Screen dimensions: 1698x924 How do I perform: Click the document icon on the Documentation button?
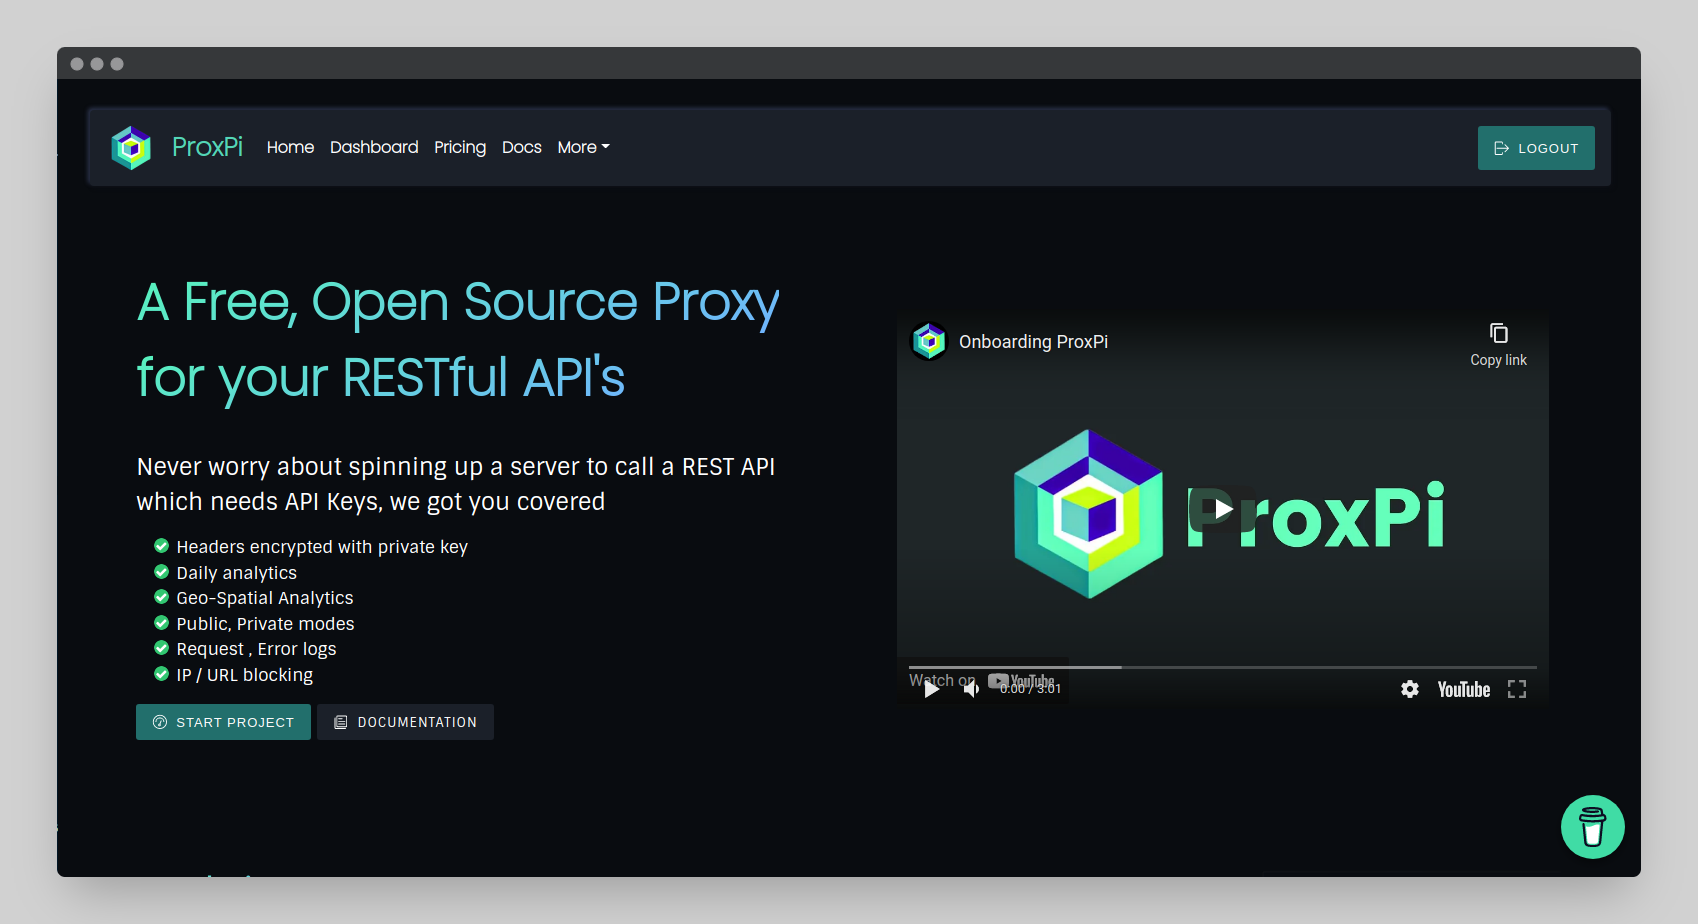pos(341,721)
